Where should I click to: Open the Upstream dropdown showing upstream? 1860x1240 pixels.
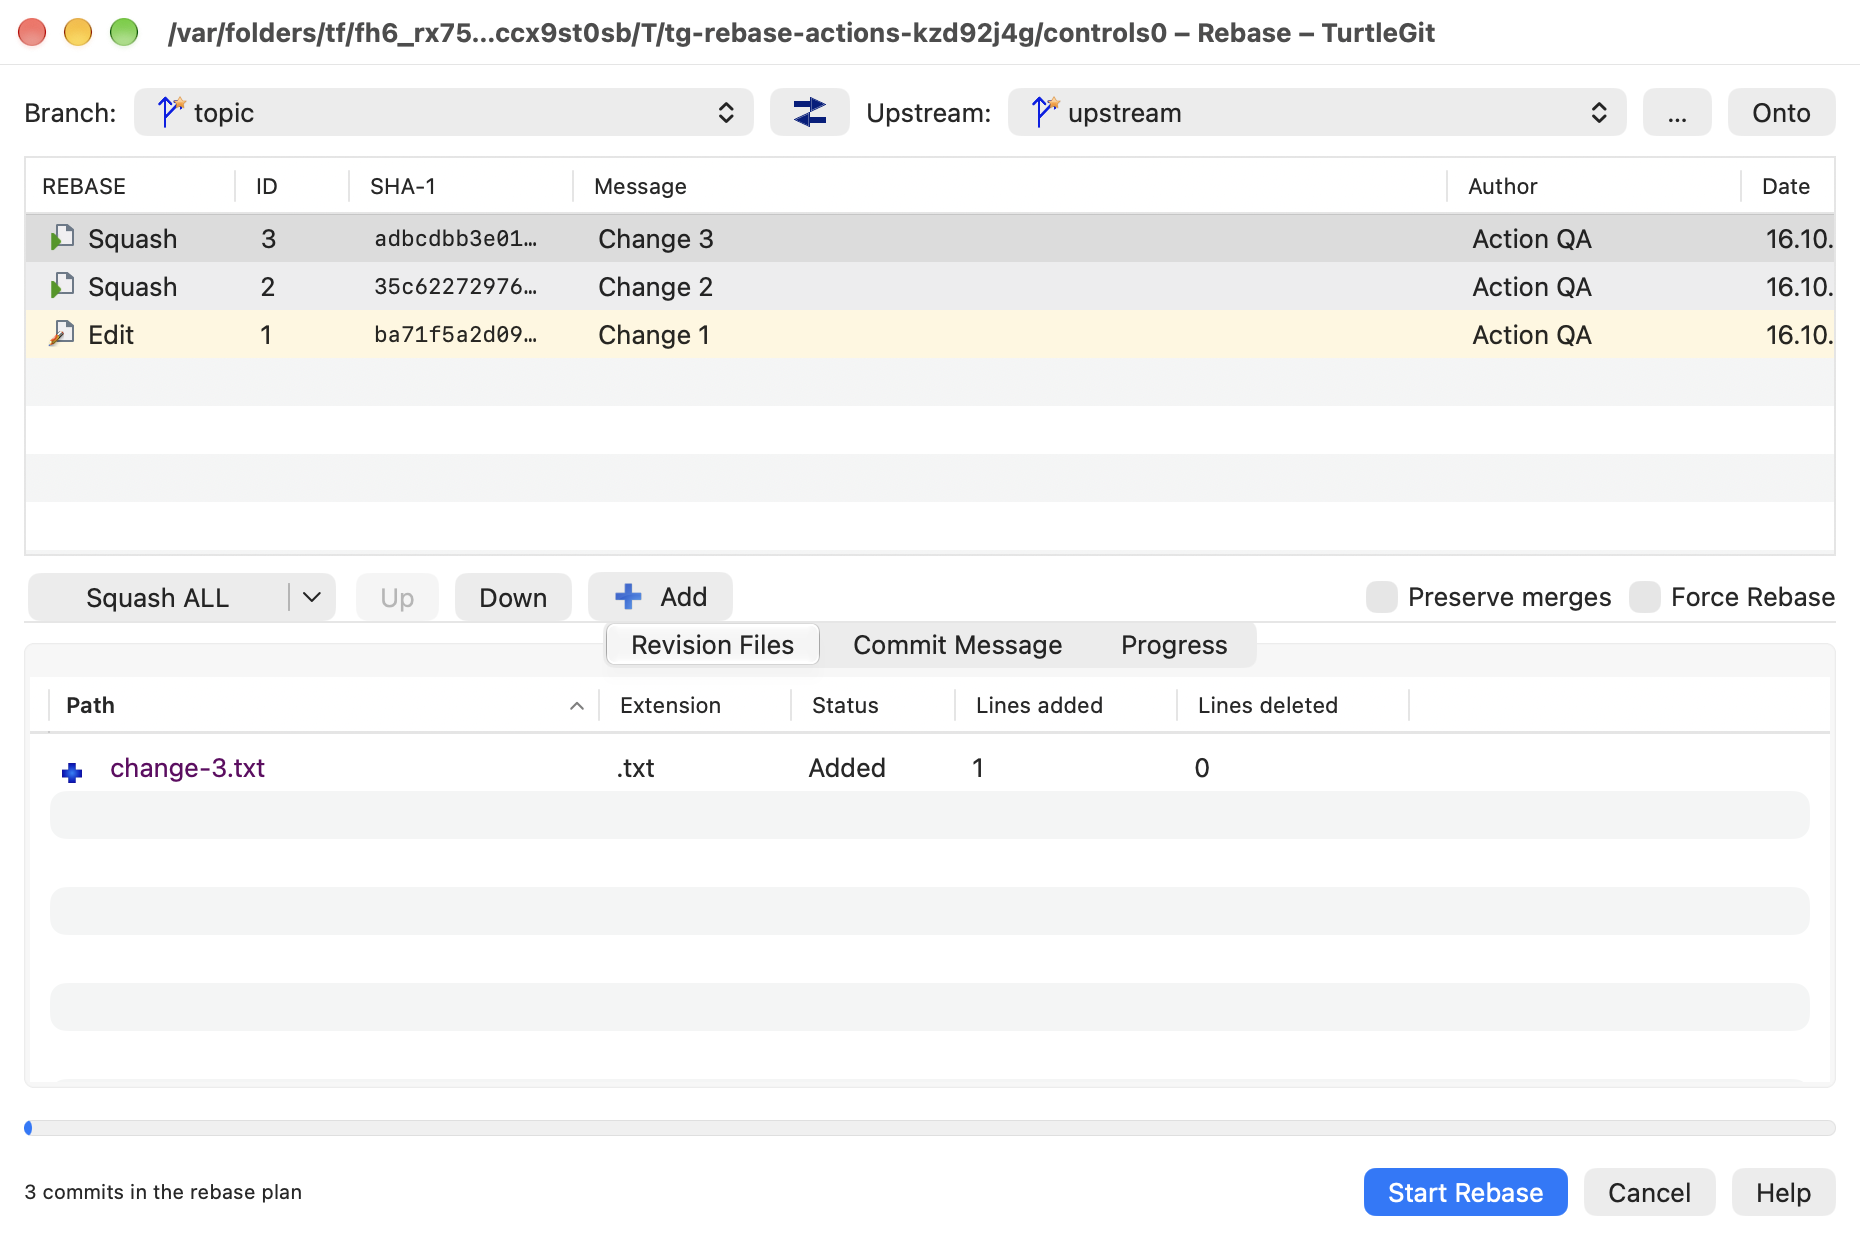[1317, 112]
